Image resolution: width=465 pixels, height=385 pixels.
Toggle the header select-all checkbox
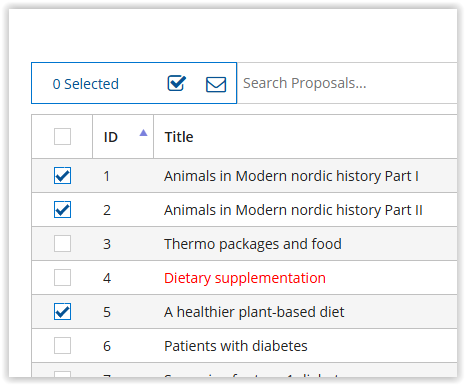pos(62,137)
